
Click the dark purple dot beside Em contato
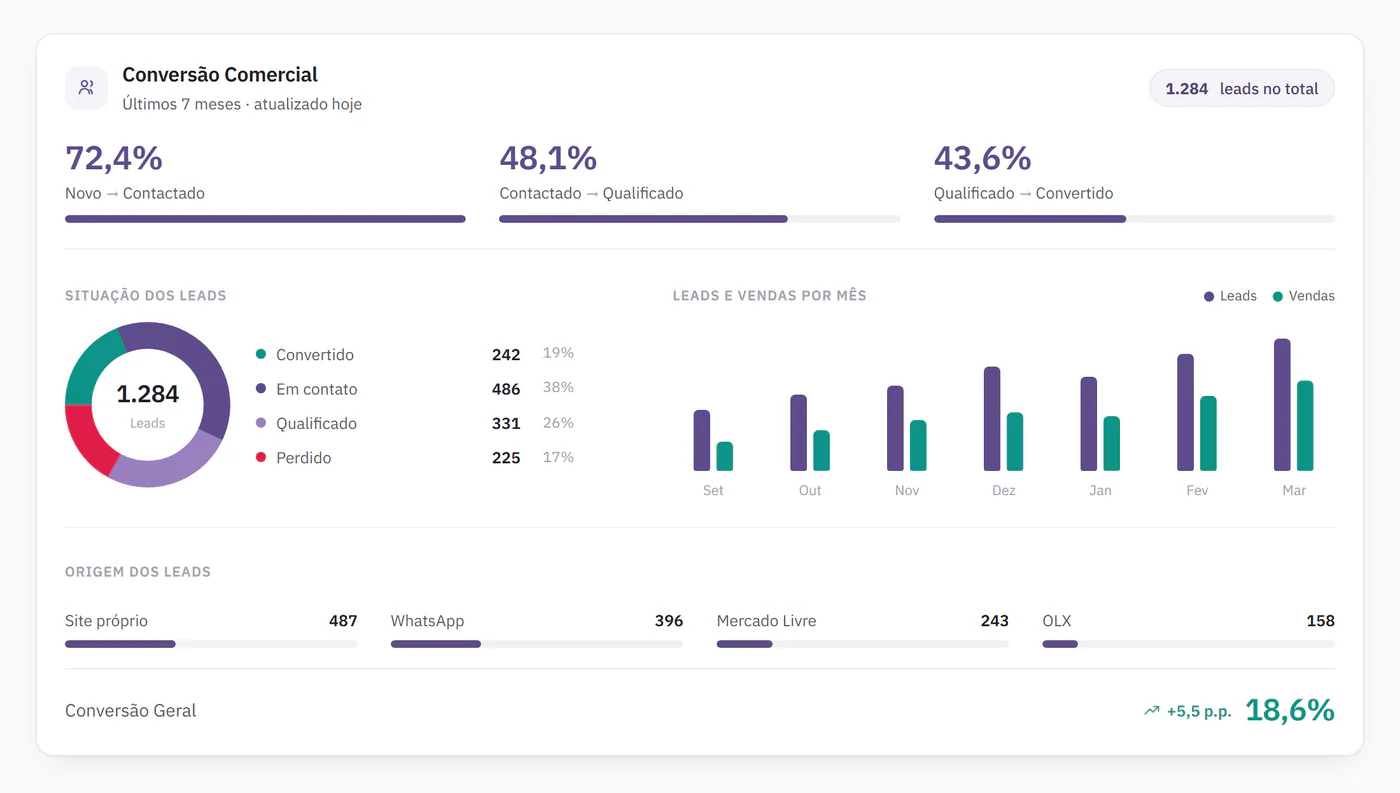click(261, 388)
